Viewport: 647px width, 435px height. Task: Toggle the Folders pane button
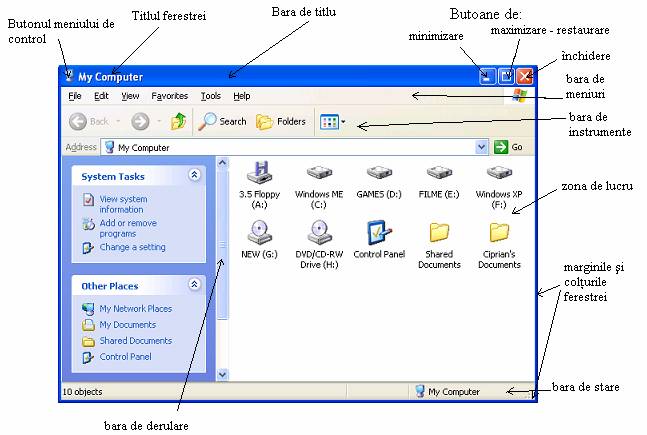point(281,122)
